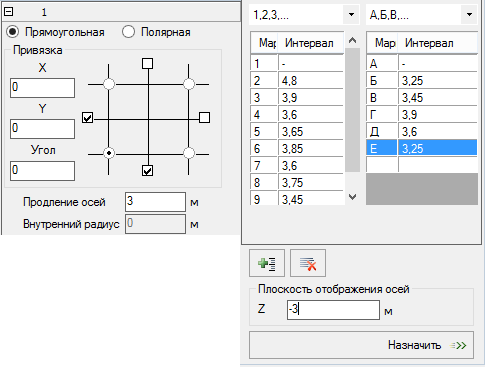Click interval cell 3,75 for axis 8
The width and height of the screenshot is (485, 367).
tap(311, 182)
